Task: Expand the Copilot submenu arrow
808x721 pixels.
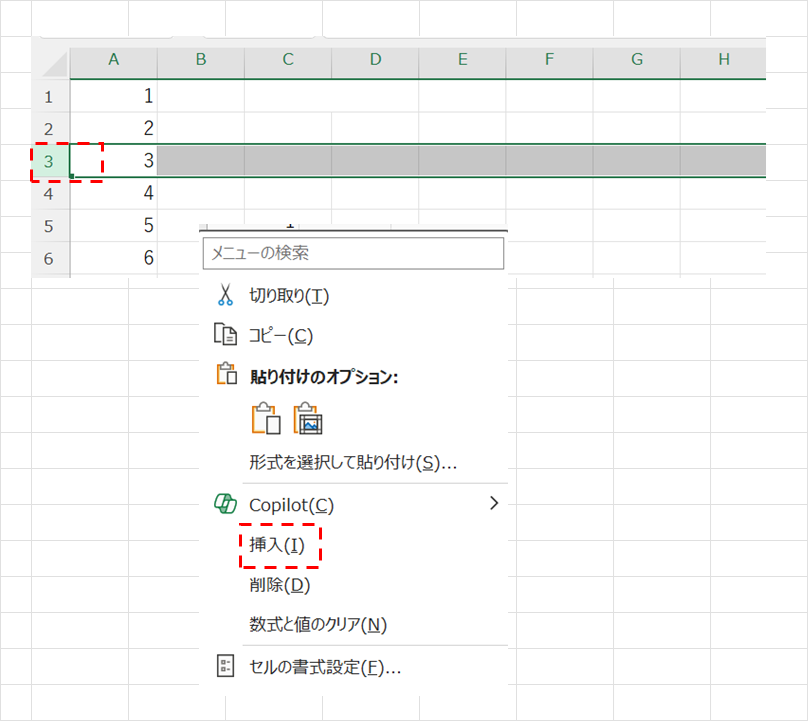Action: (x=492, y=504)
